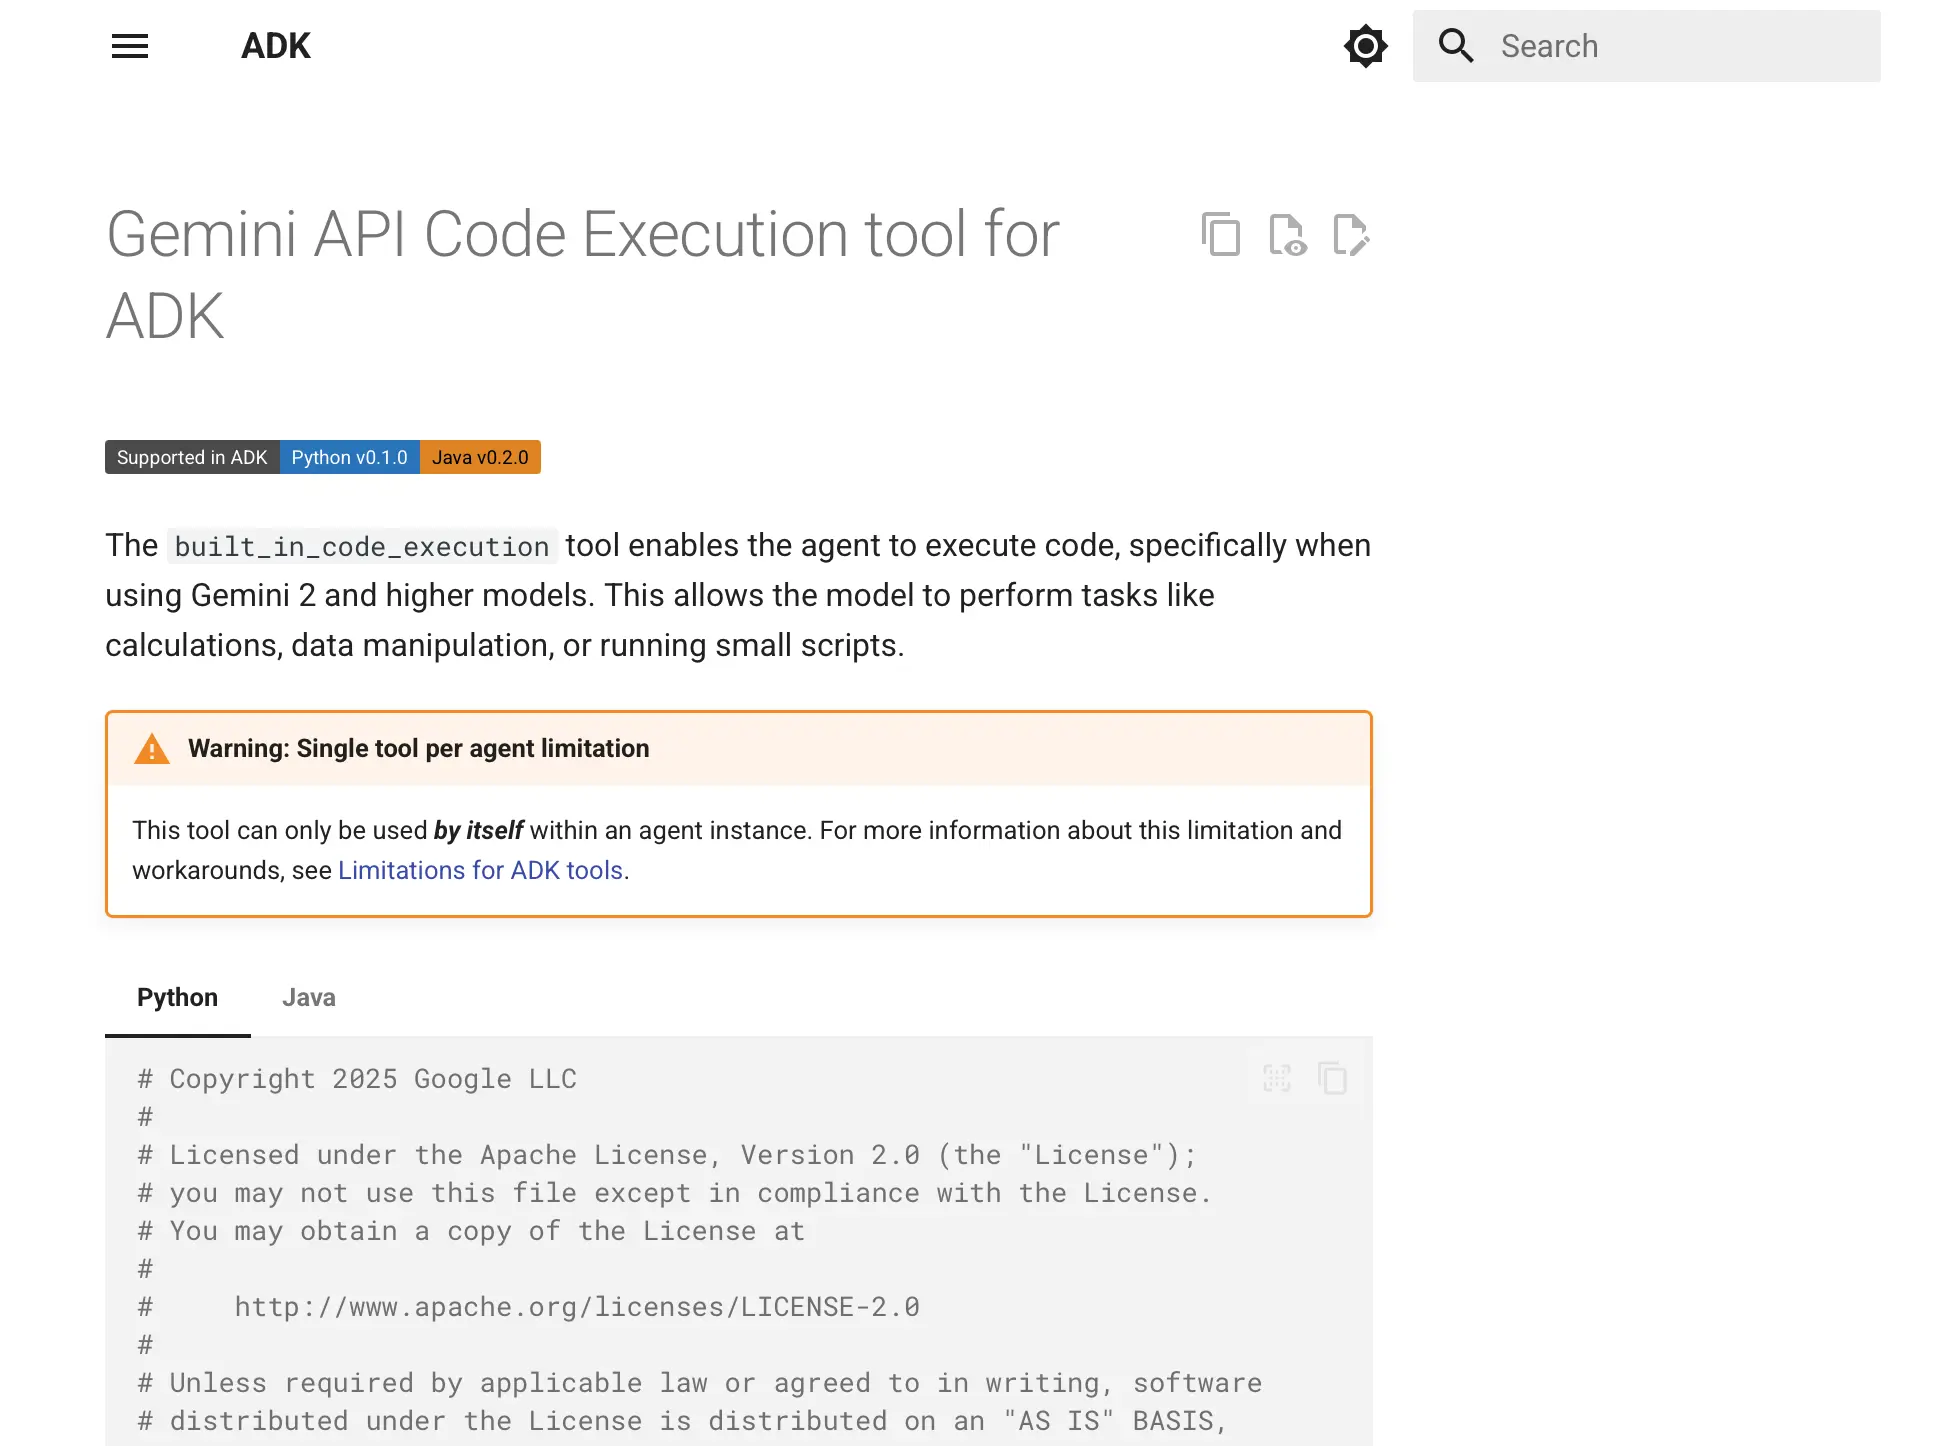Select the Python code tab
Image resolution: width=1944 pixels, height=1446 pixels.
(177, 997)
